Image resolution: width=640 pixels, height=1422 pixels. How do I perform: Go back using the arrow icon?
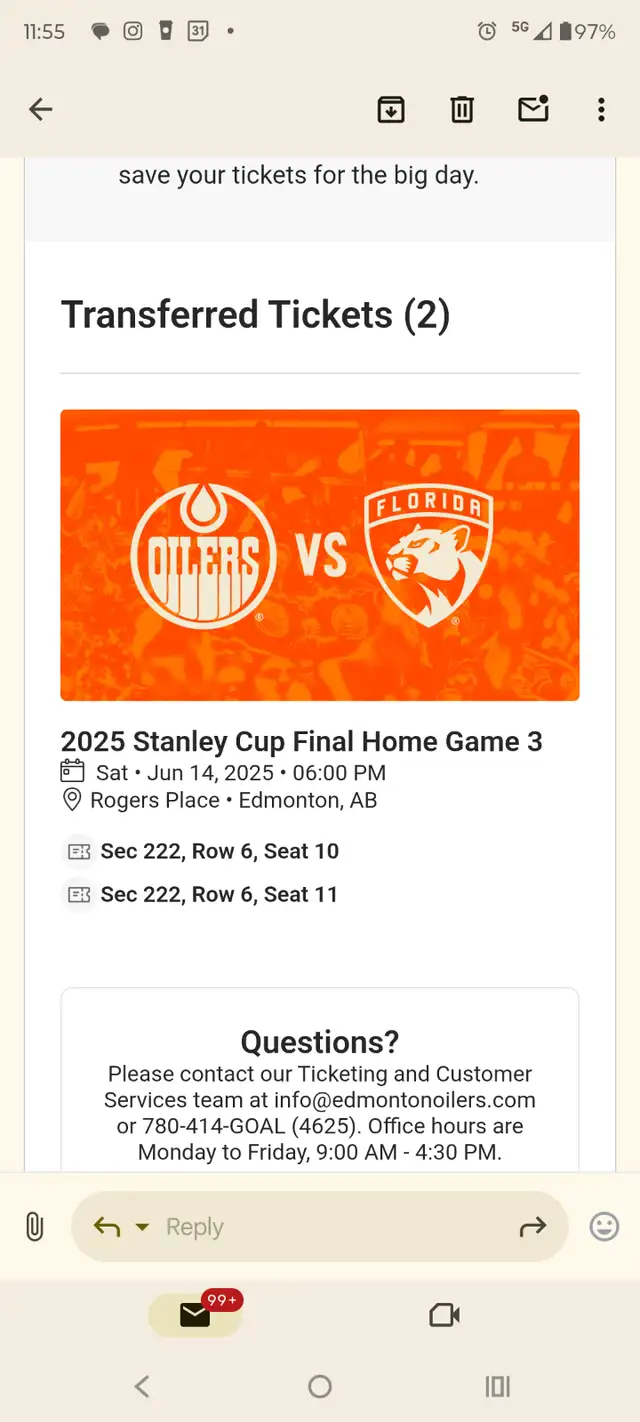[x=40, y=109]
